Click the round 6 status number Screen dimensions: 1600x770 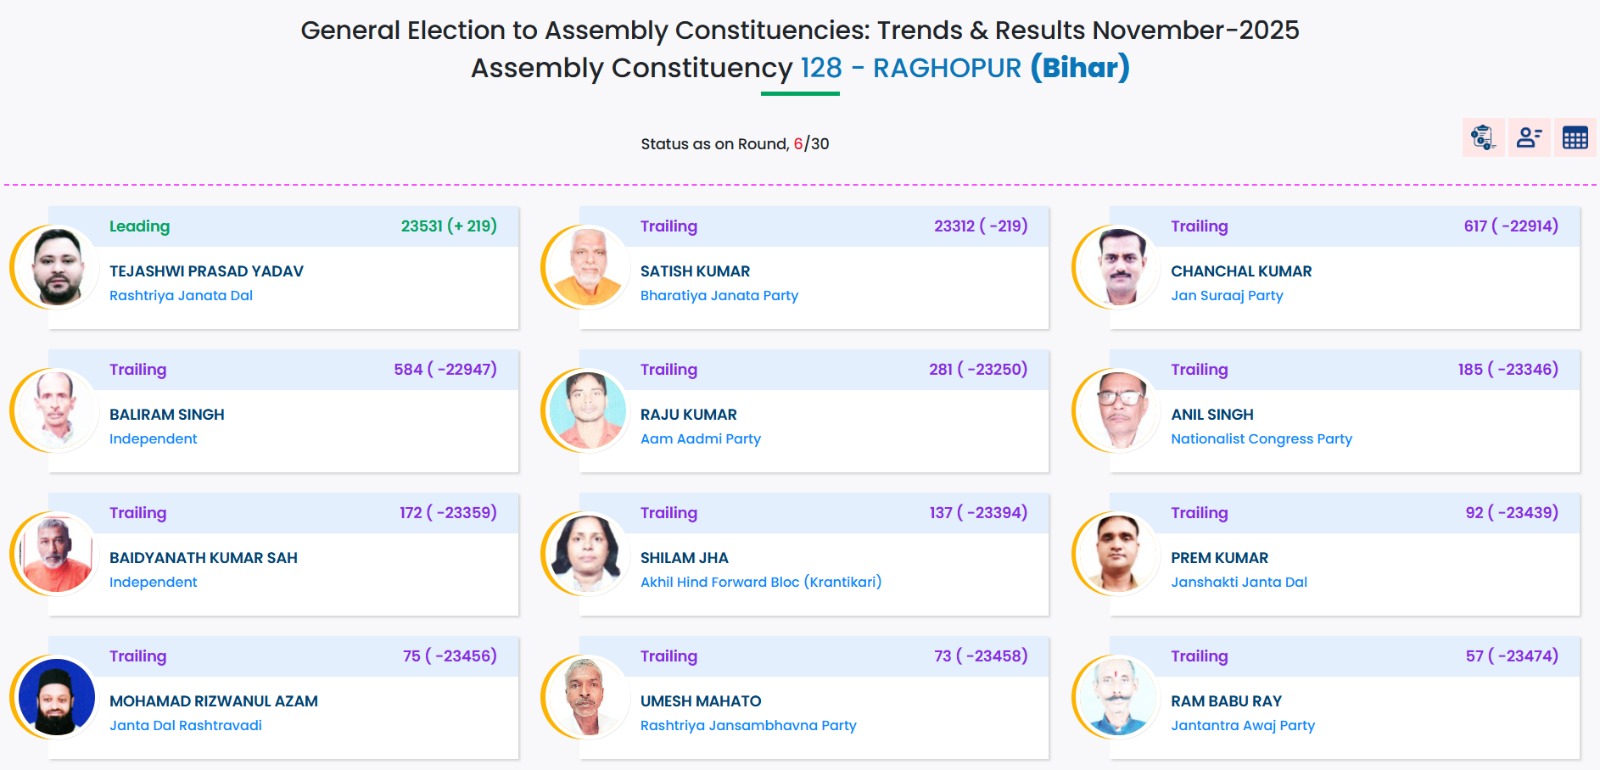[798, 144]
